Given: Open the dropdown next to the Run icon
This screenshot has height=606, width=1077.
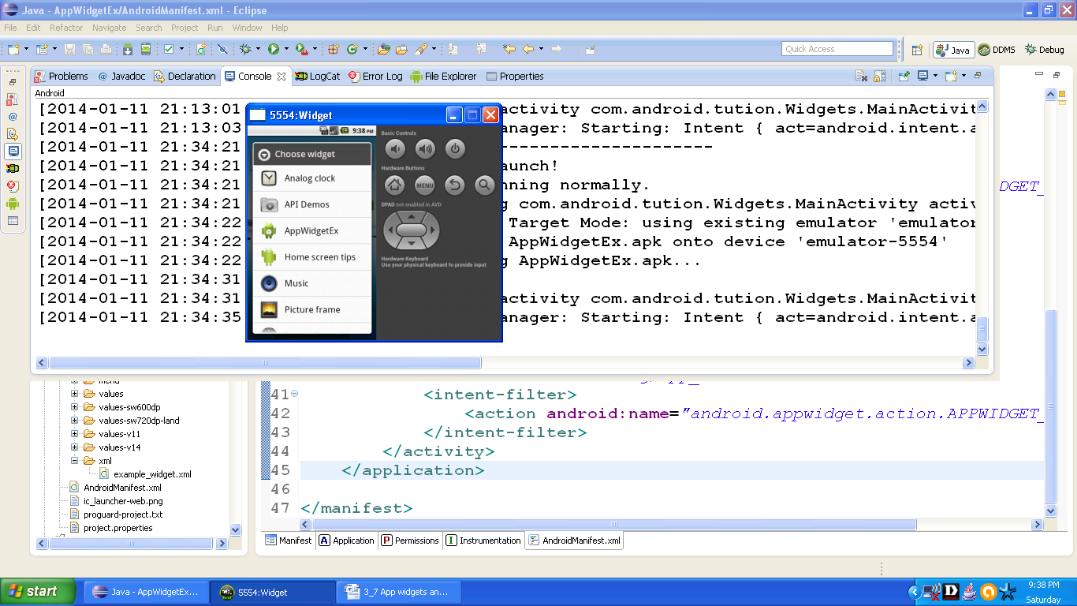Looking at the screenshot, I should [286, 49].
